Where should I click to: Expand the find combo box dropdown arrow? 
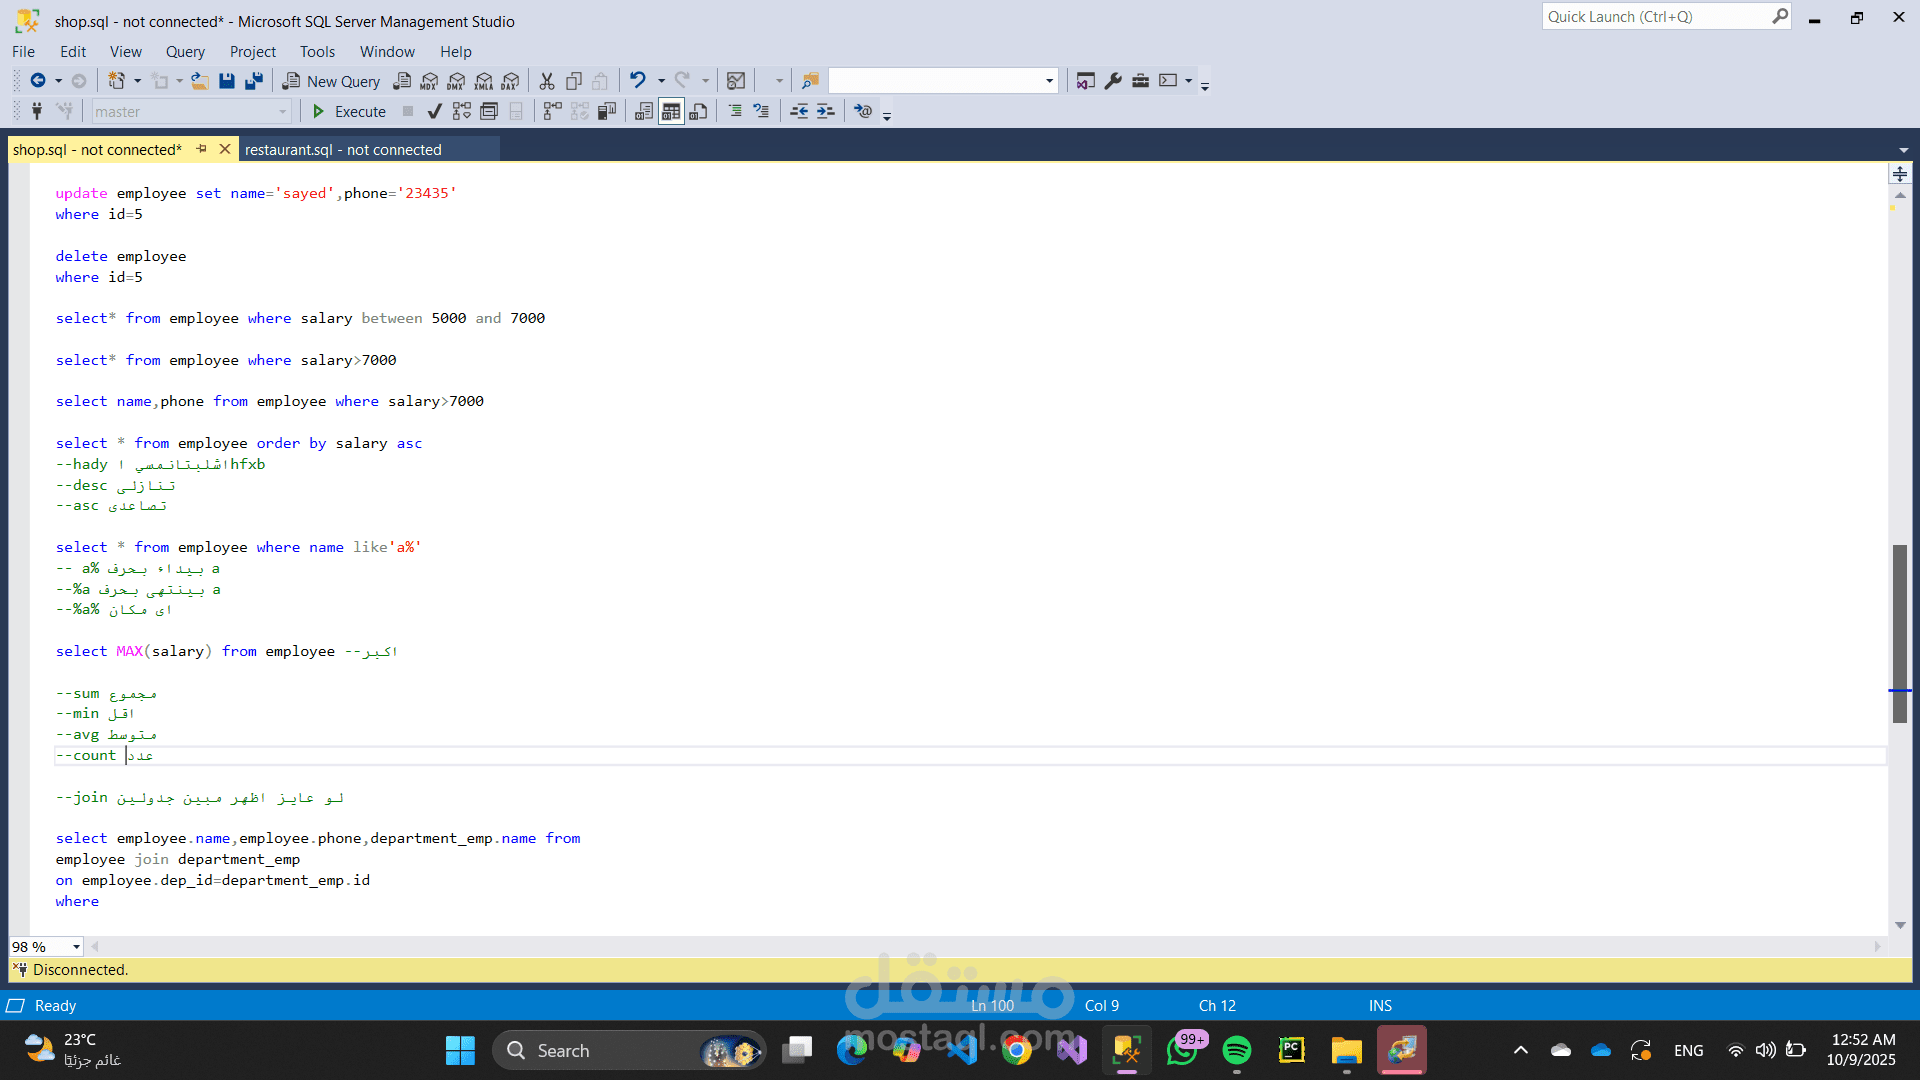coord(1049,81)
